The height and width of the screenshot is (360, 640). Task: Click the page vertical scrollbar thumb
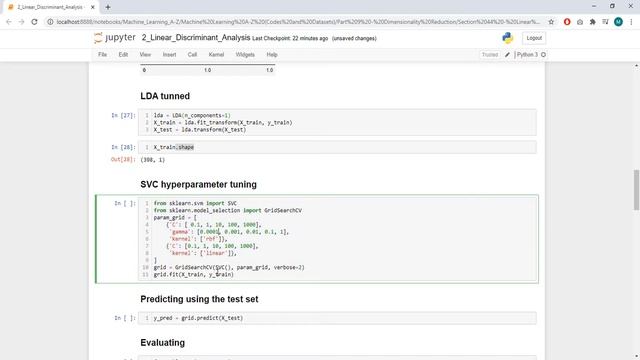point(636,190)
